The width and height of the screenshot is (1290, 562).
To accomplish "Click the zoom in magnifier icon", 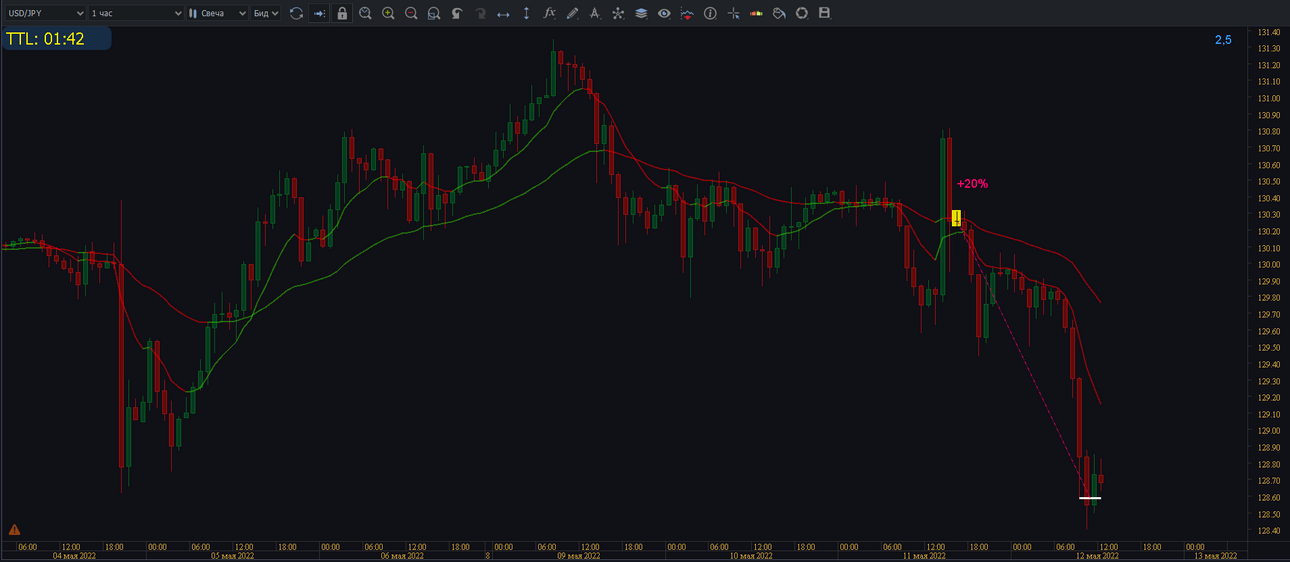I will coord(388,13).
